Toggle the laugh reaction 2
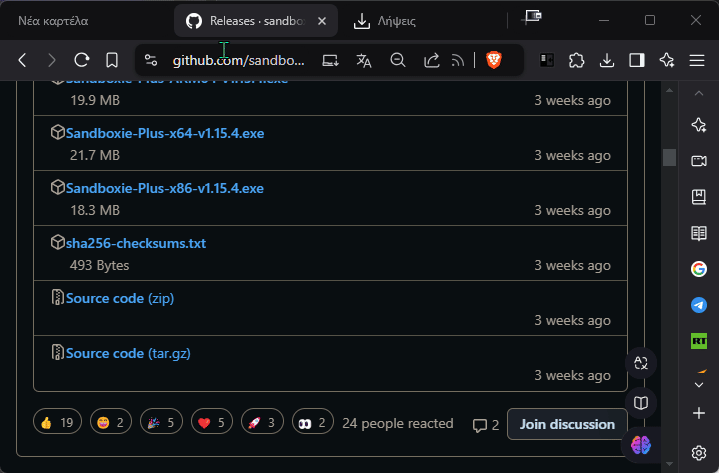This screenshot has height=473, width=719. point(111,422)
